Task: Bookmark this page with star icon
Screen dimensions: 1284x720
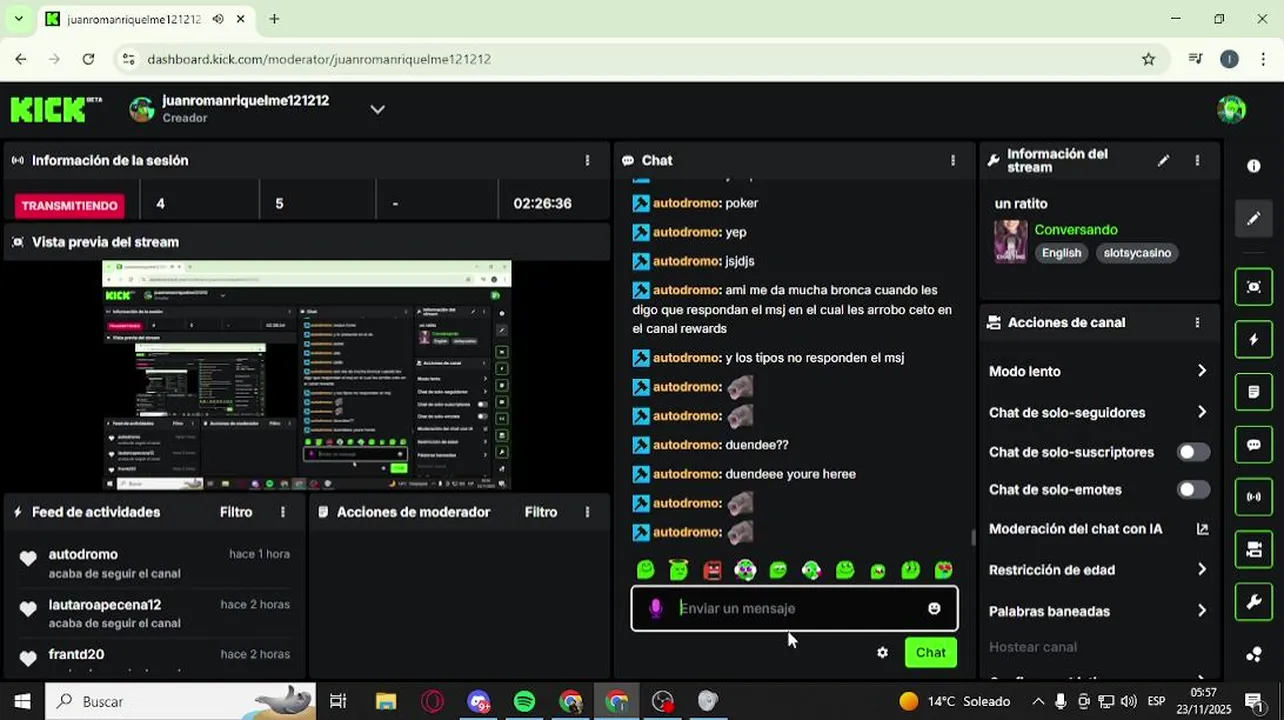Action: 1148,59
